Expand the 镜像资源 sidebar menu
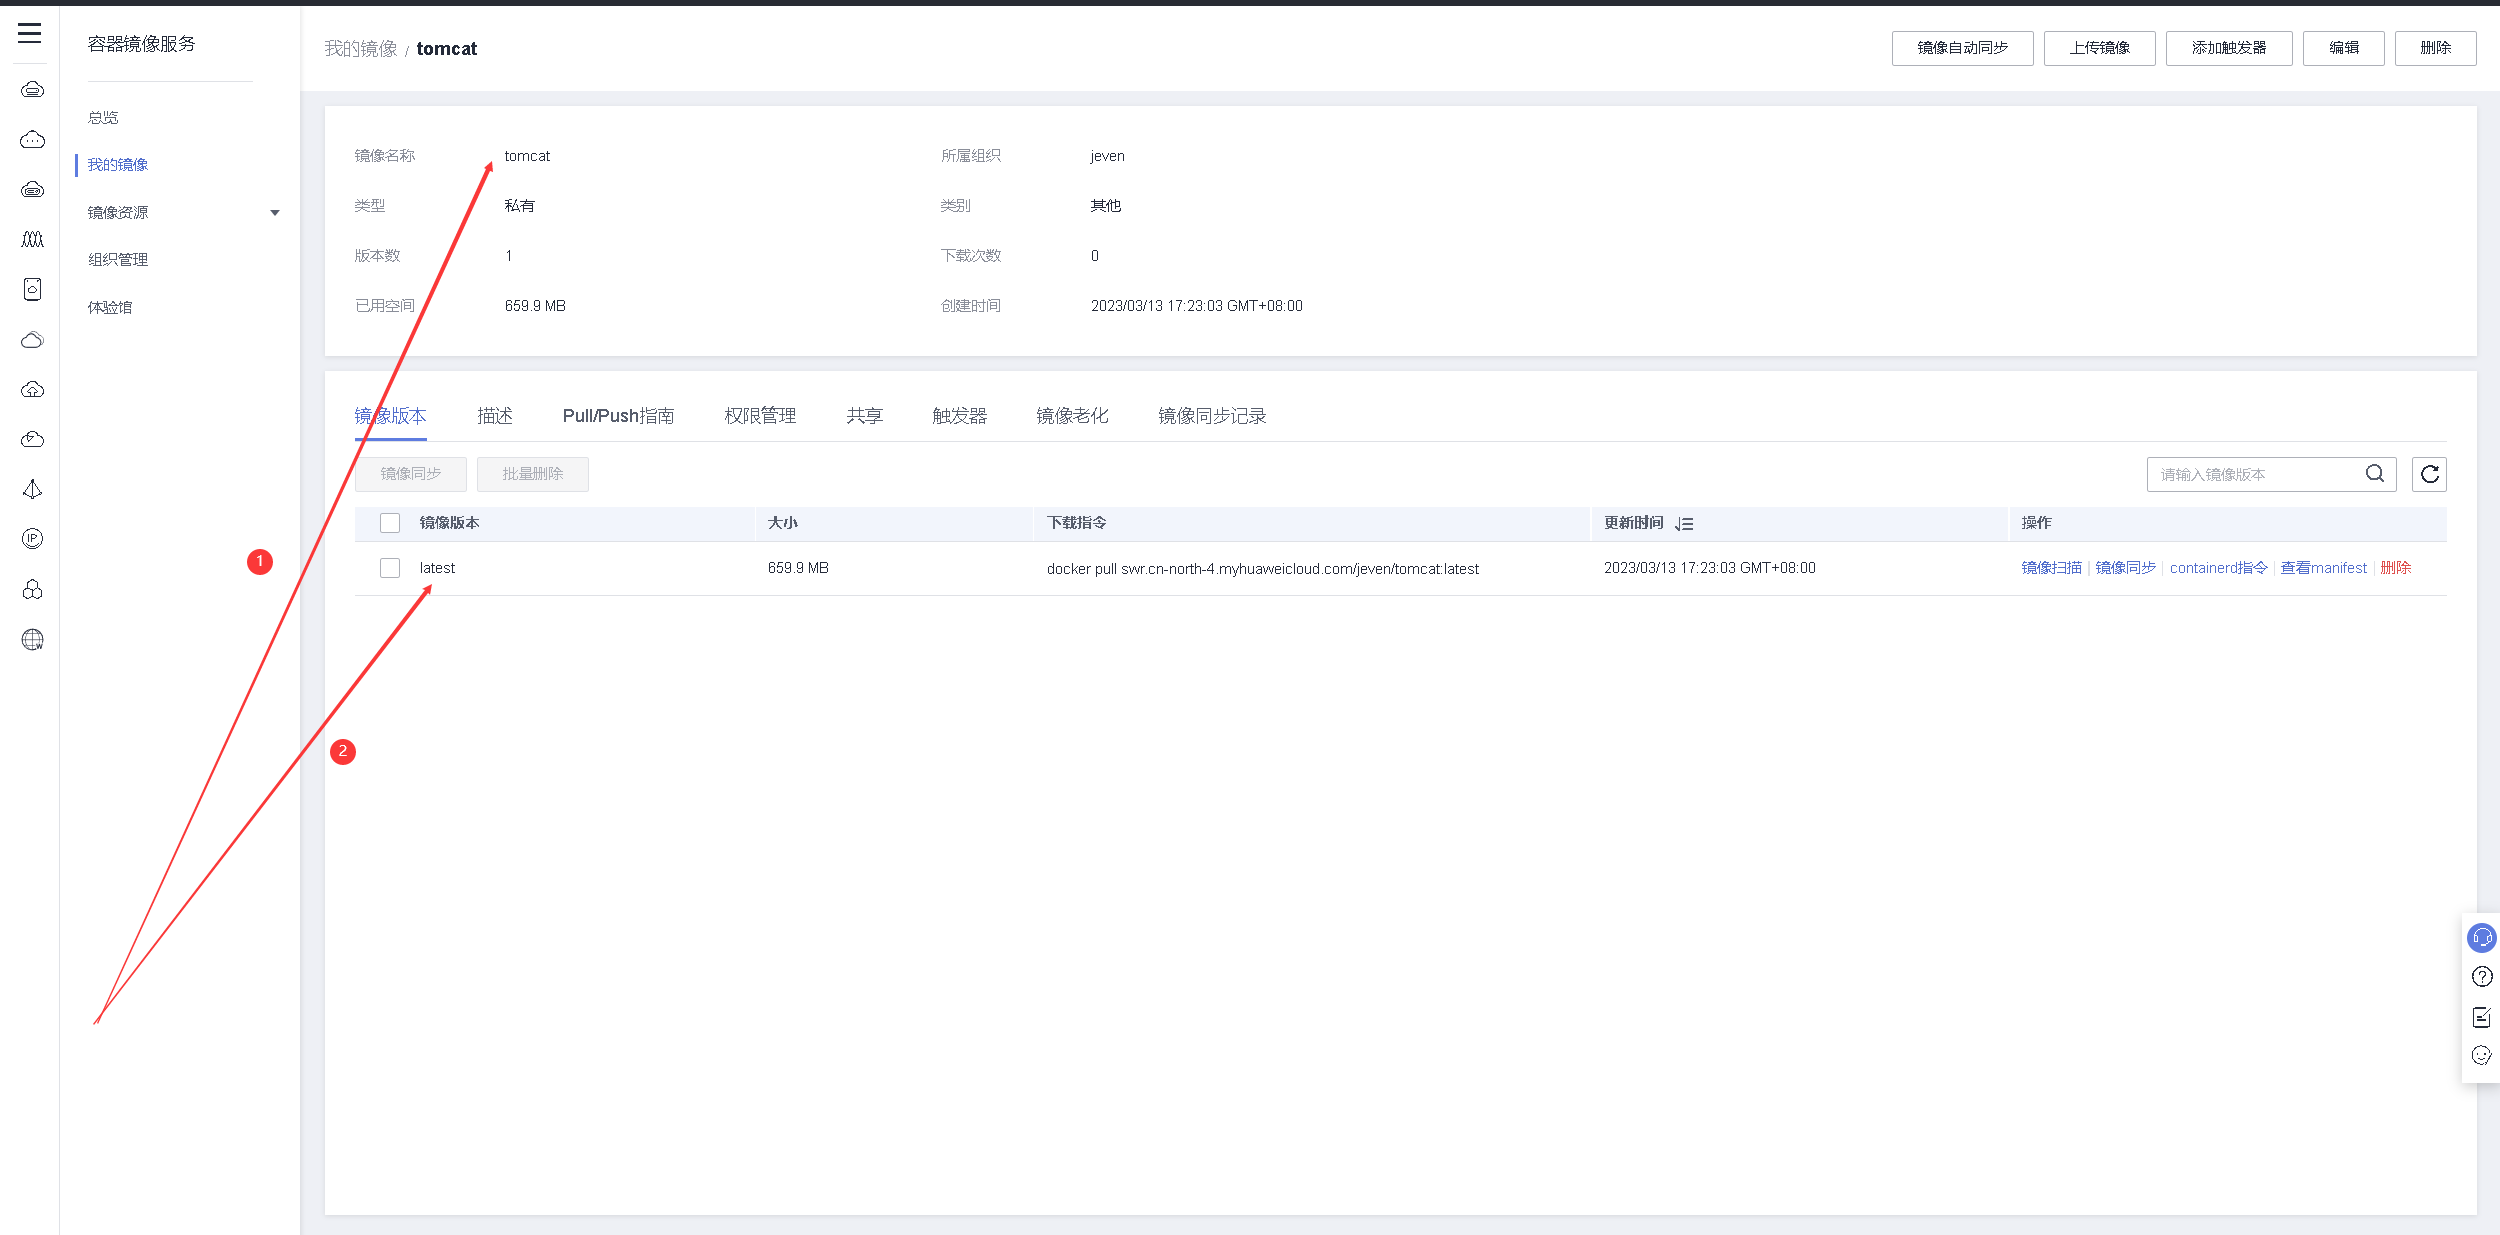Screen dimensions: 2500x1235 point(180,212)
